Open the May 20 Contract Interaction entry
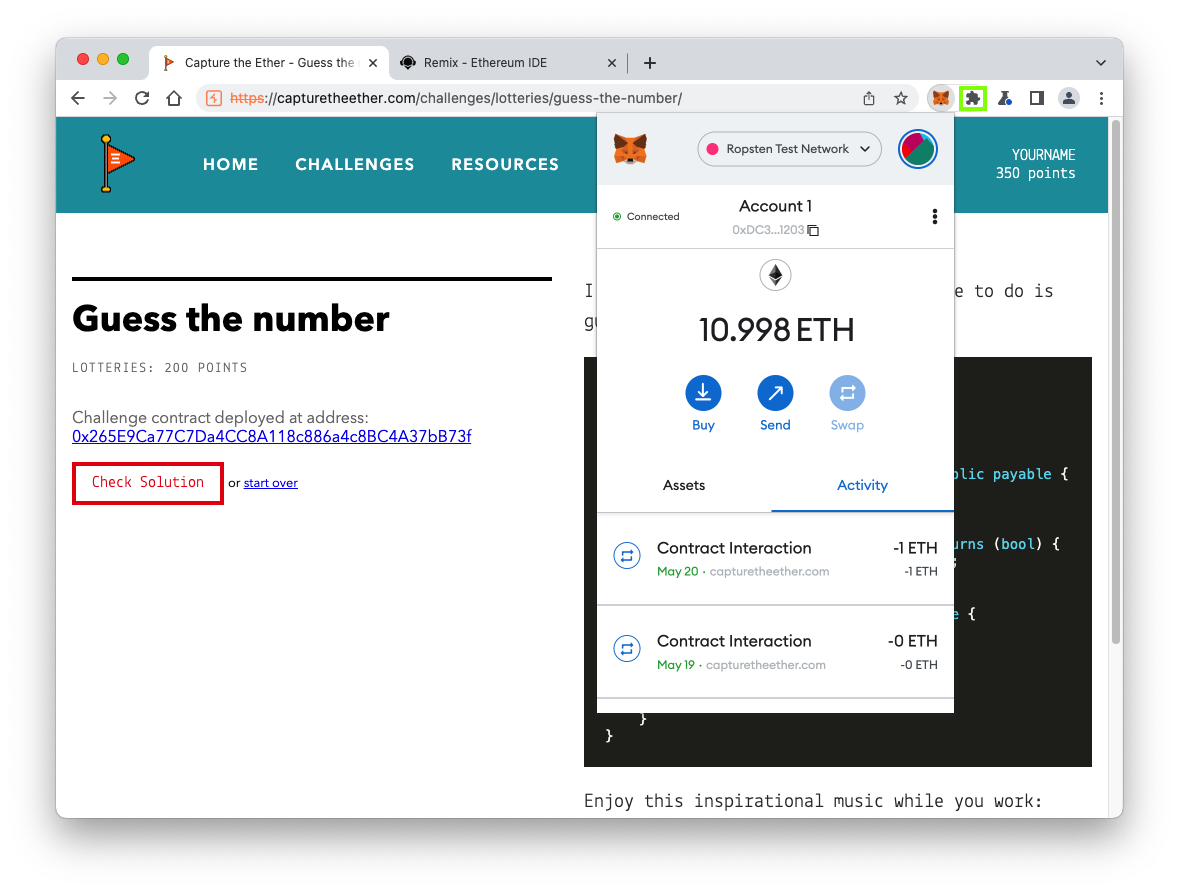 tap(775, 559)
